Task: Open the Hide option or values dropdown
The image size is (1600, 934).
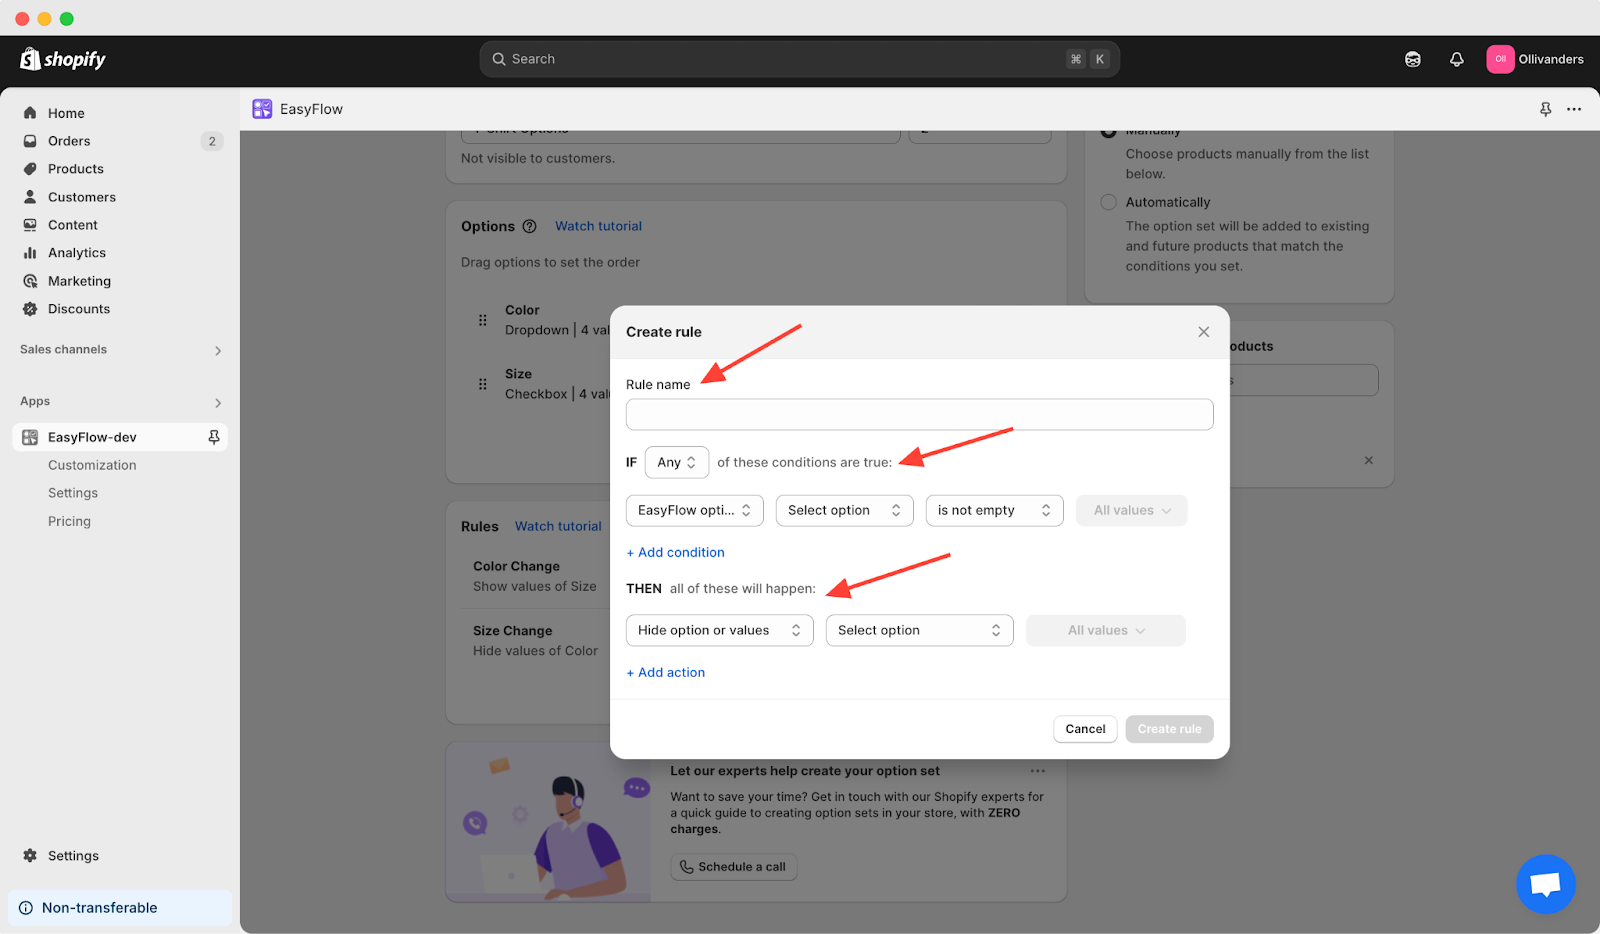Action: point(720,630)
